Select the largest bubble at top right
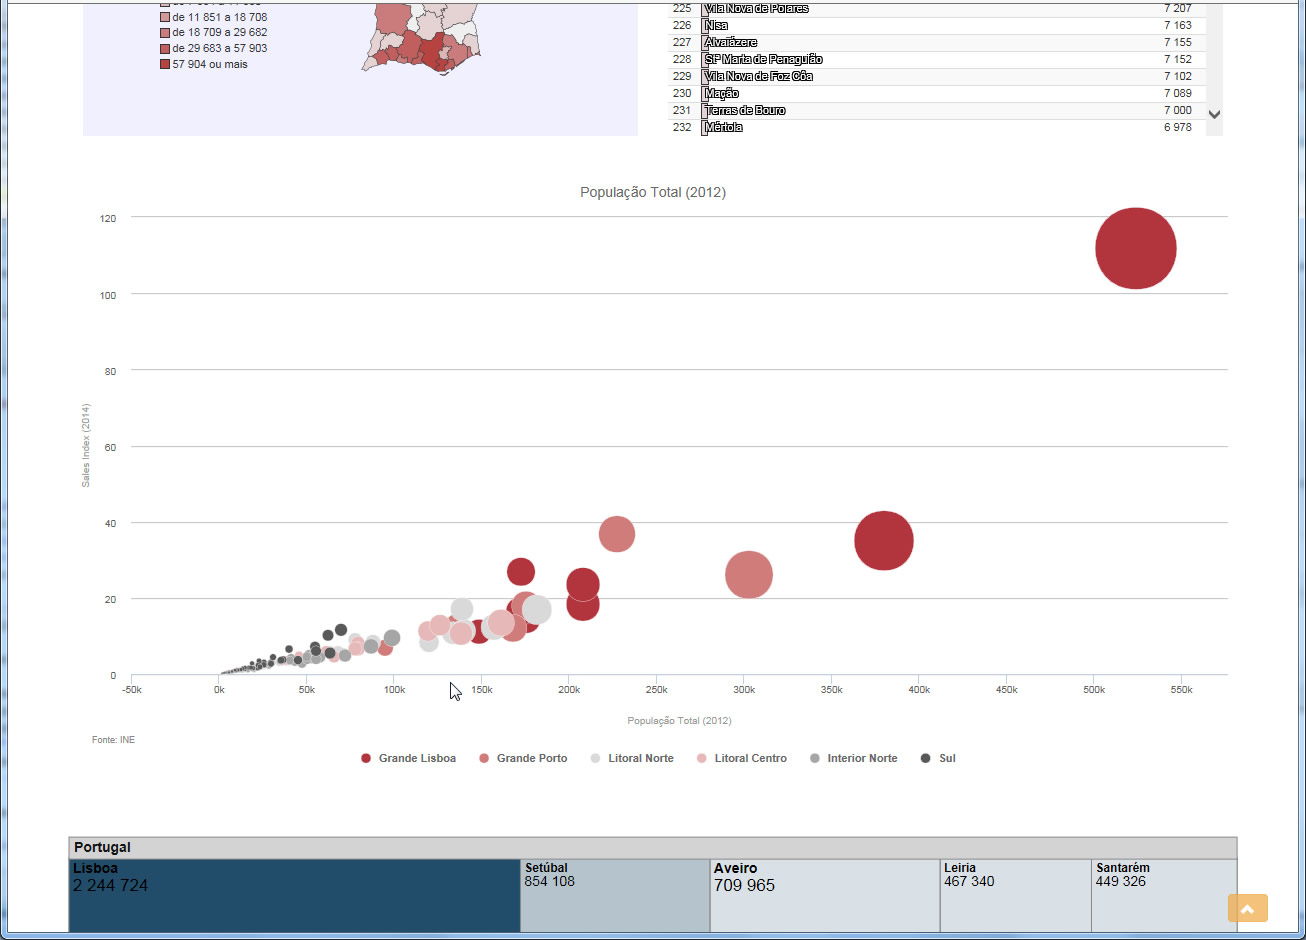Viewport: 1306px width, 940px height. (x=1135, y=248)
